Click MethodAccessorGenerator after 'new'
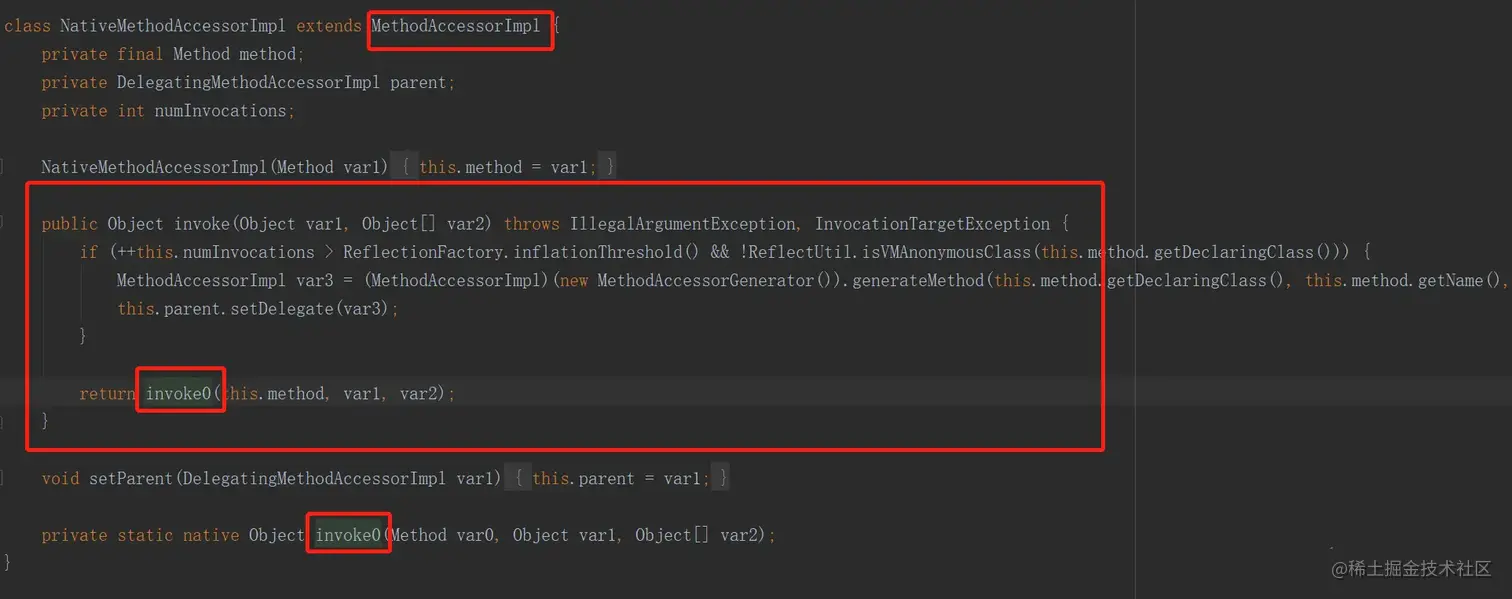 706,280
